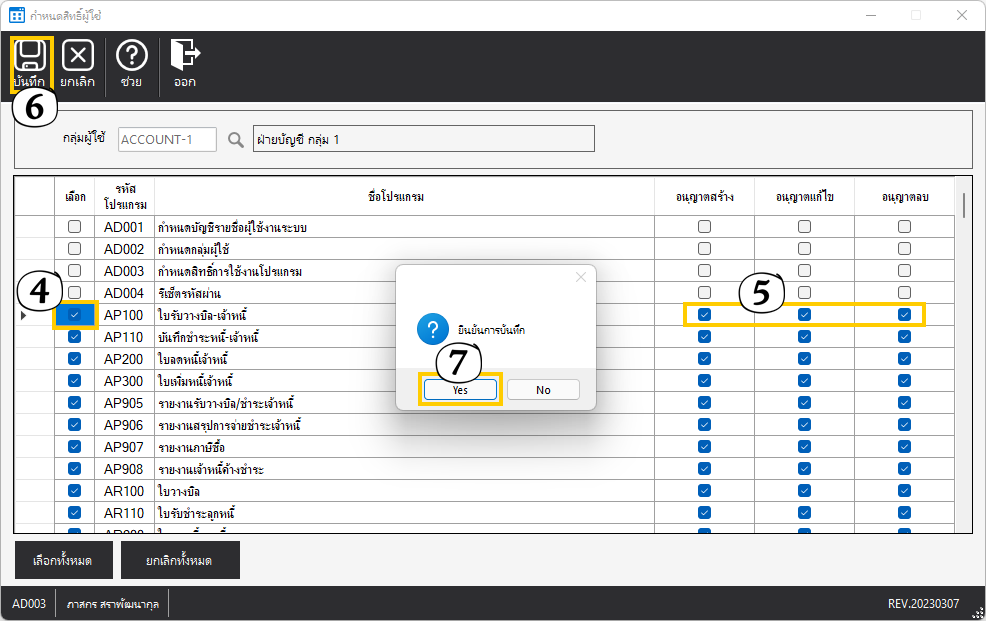Click Yes to confirm saving
This screenshot has width=986, height=621.
460,390
